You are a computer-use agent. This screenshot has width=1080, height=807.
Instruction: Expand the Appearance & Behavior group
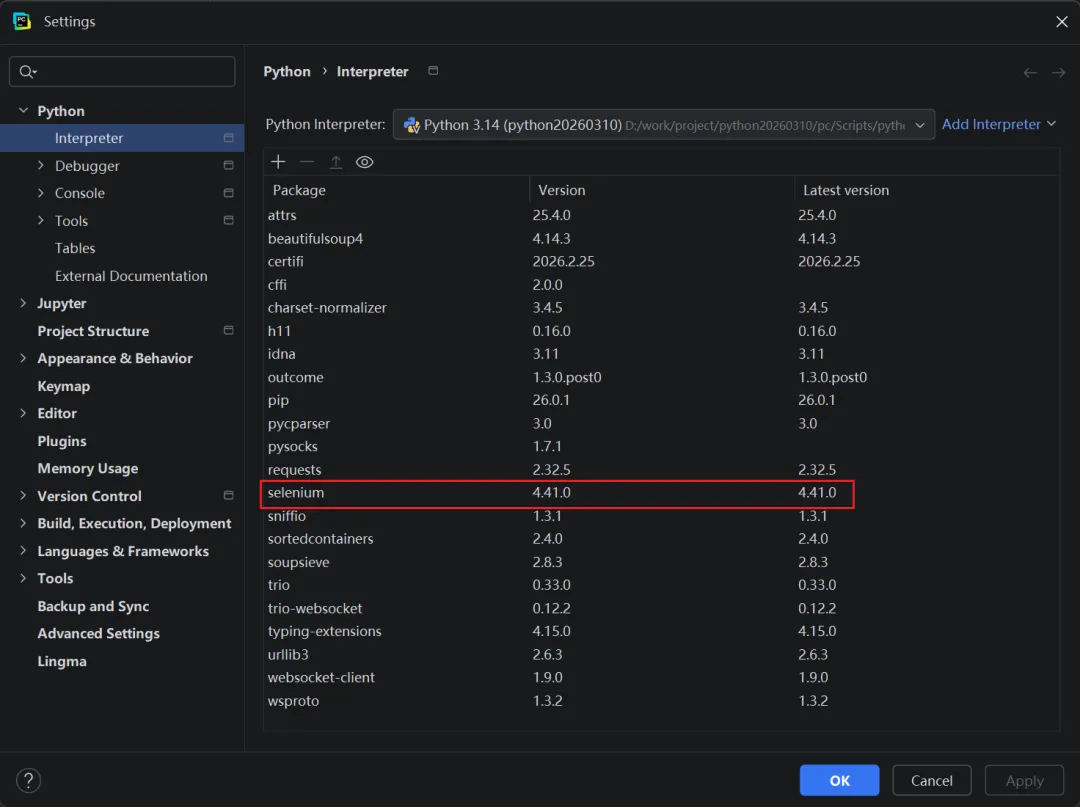coord(23,358)
